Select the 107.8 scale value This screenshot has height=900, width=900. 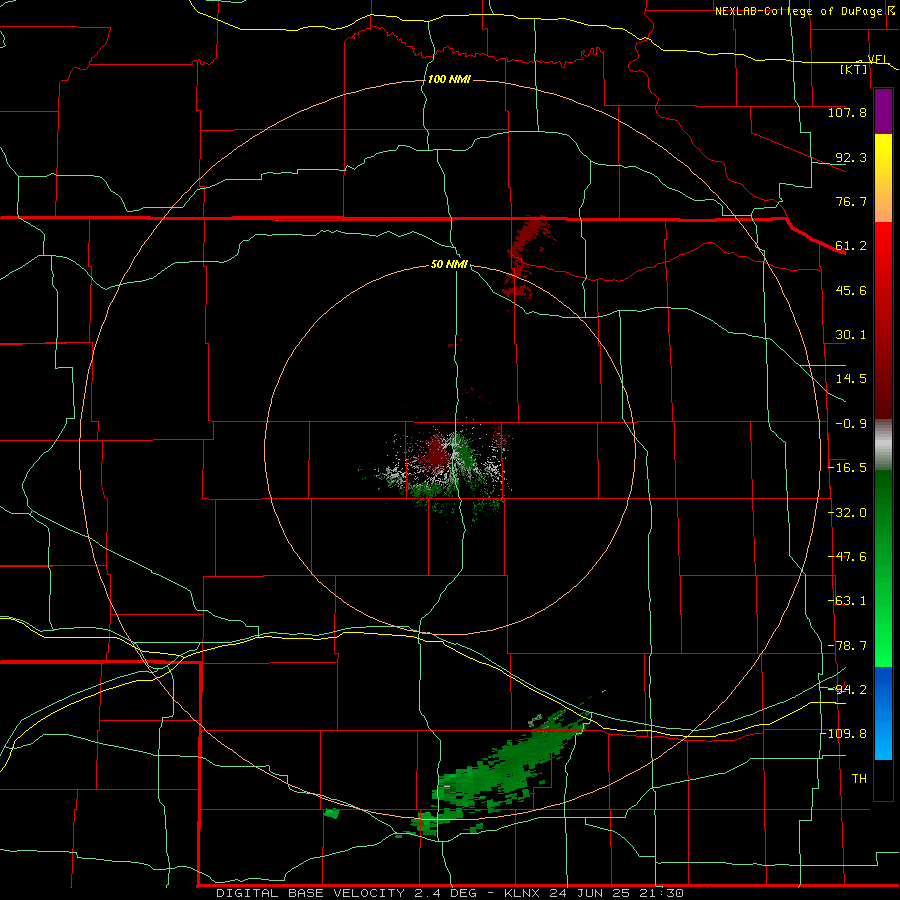tap(847, 112)
